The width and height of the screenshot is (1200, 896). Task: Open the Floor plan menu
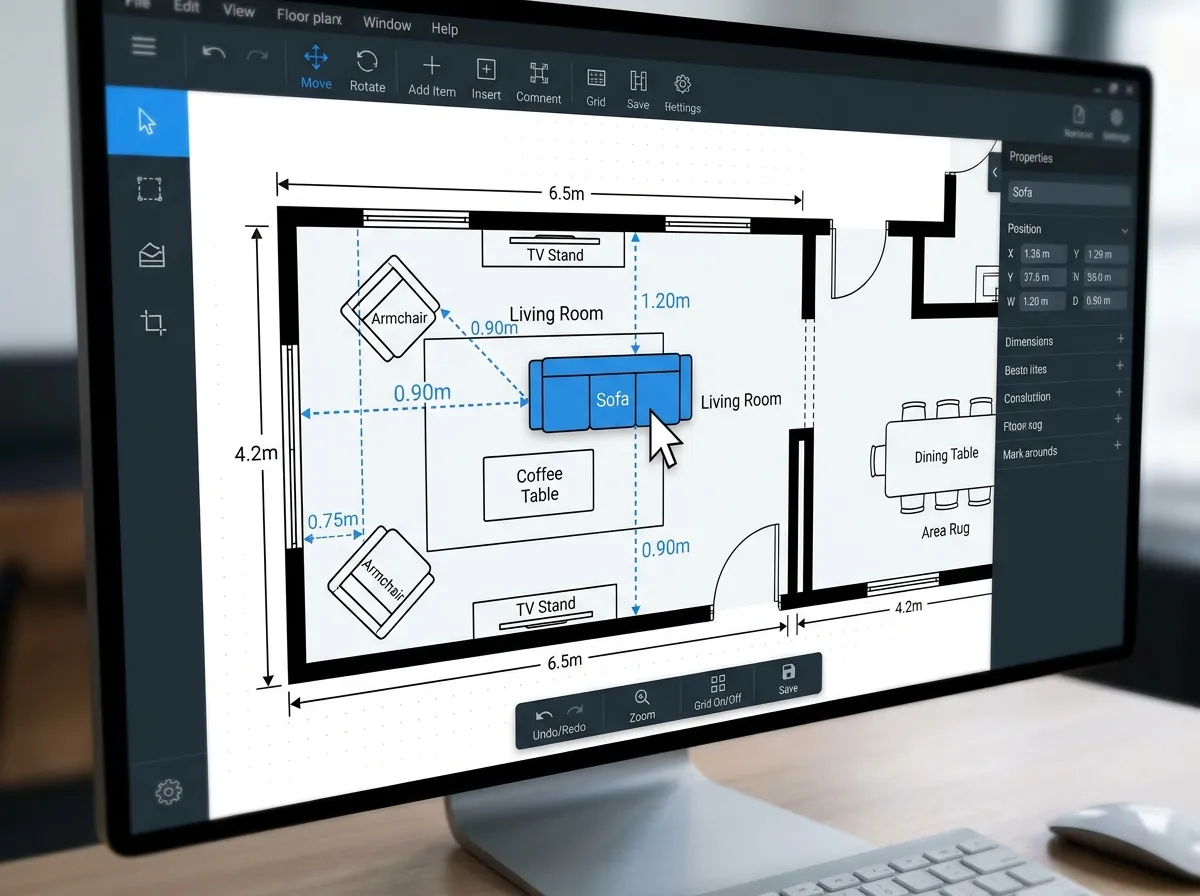click(309, 17)
